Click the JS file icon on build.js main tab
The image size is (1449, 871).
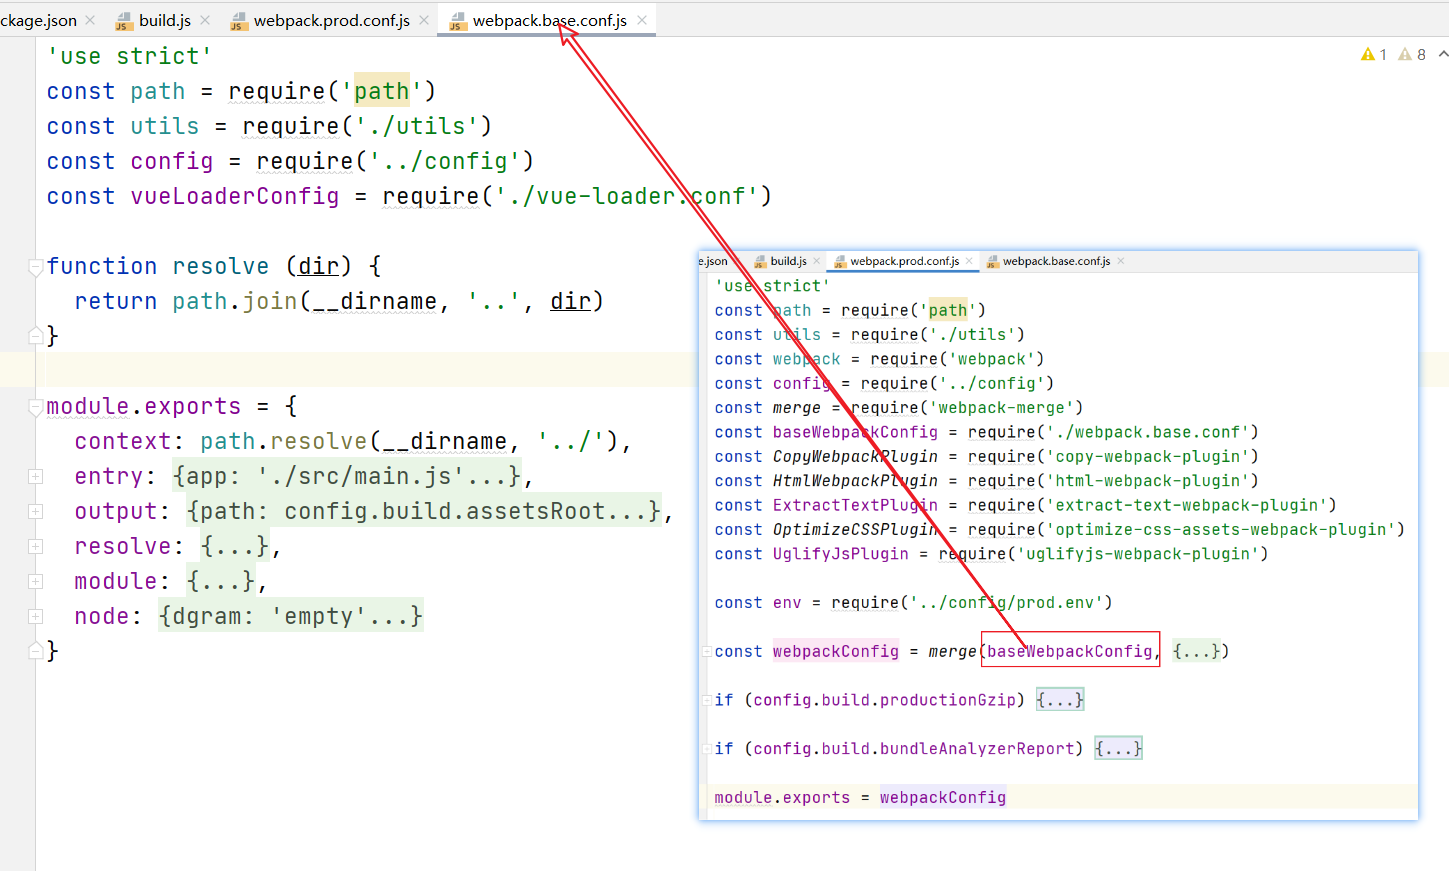[x=124, y=21]
